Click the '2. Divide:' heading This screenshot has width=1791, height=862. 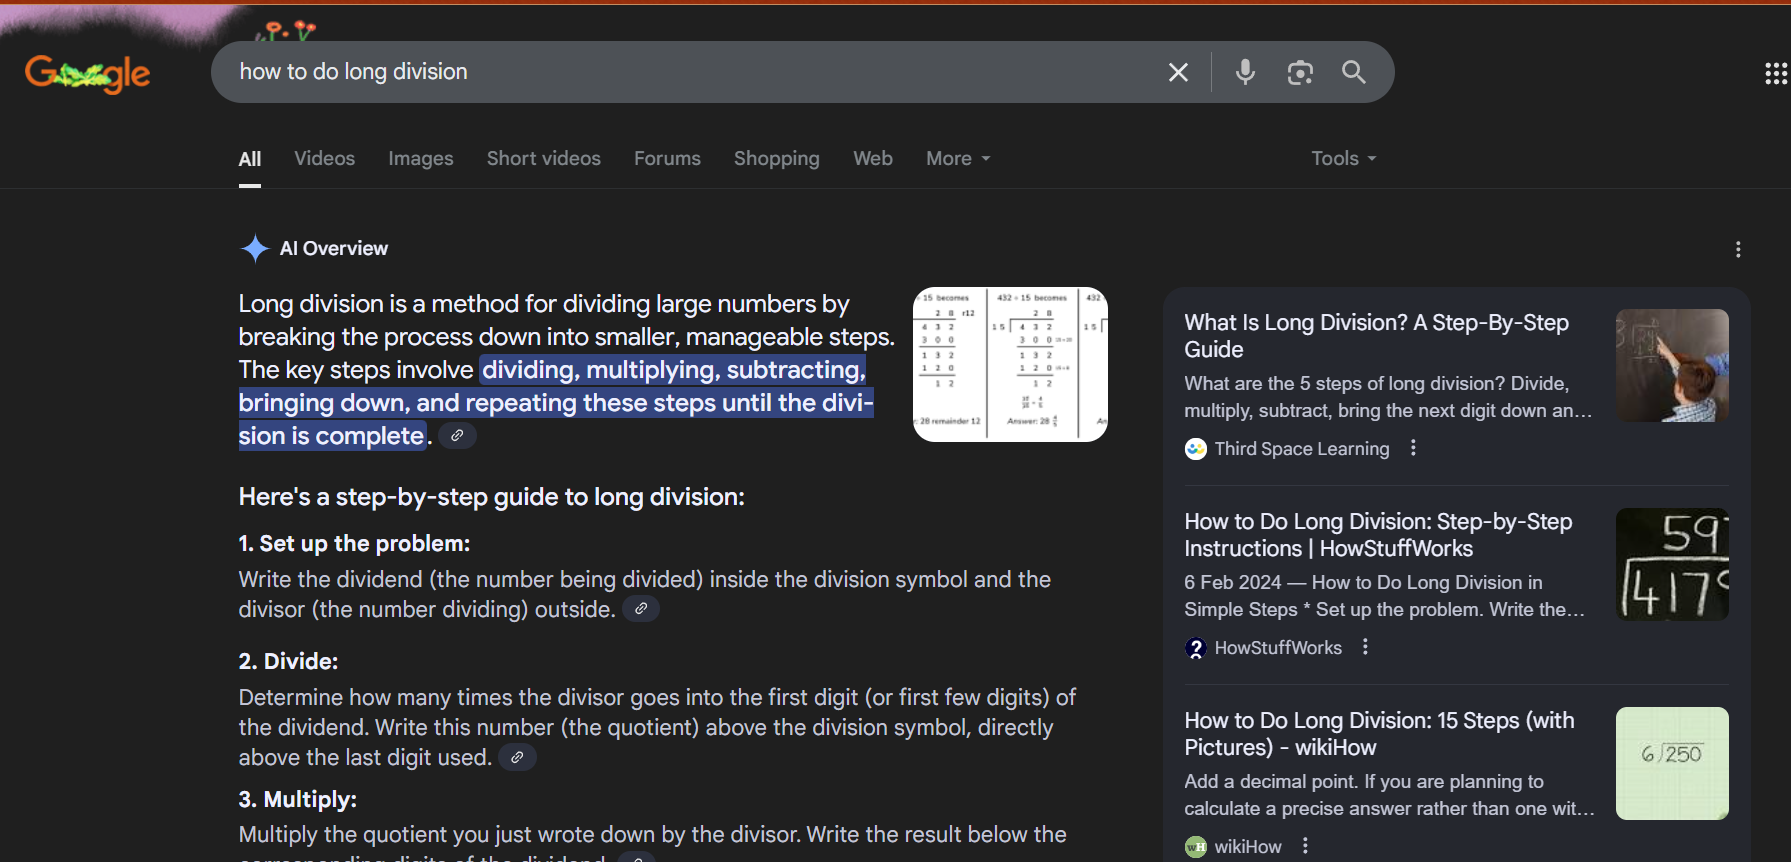(x=288, y=661)
